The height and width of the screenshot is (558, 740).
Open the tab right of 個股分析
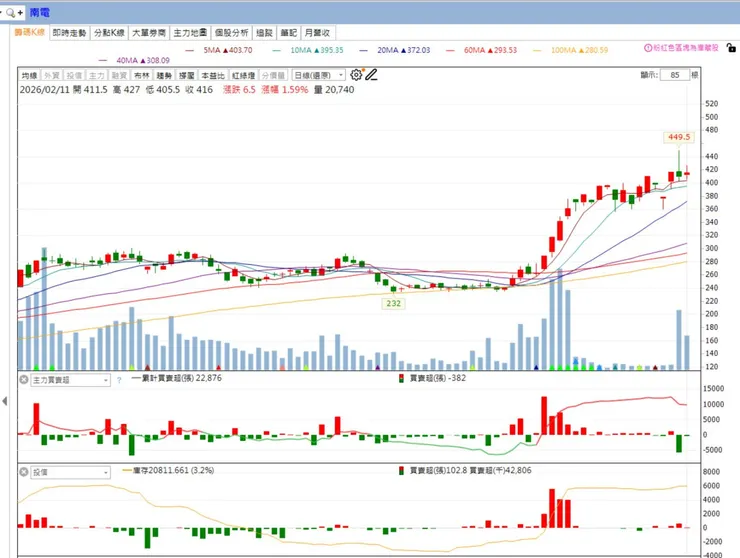coord(264,33)
